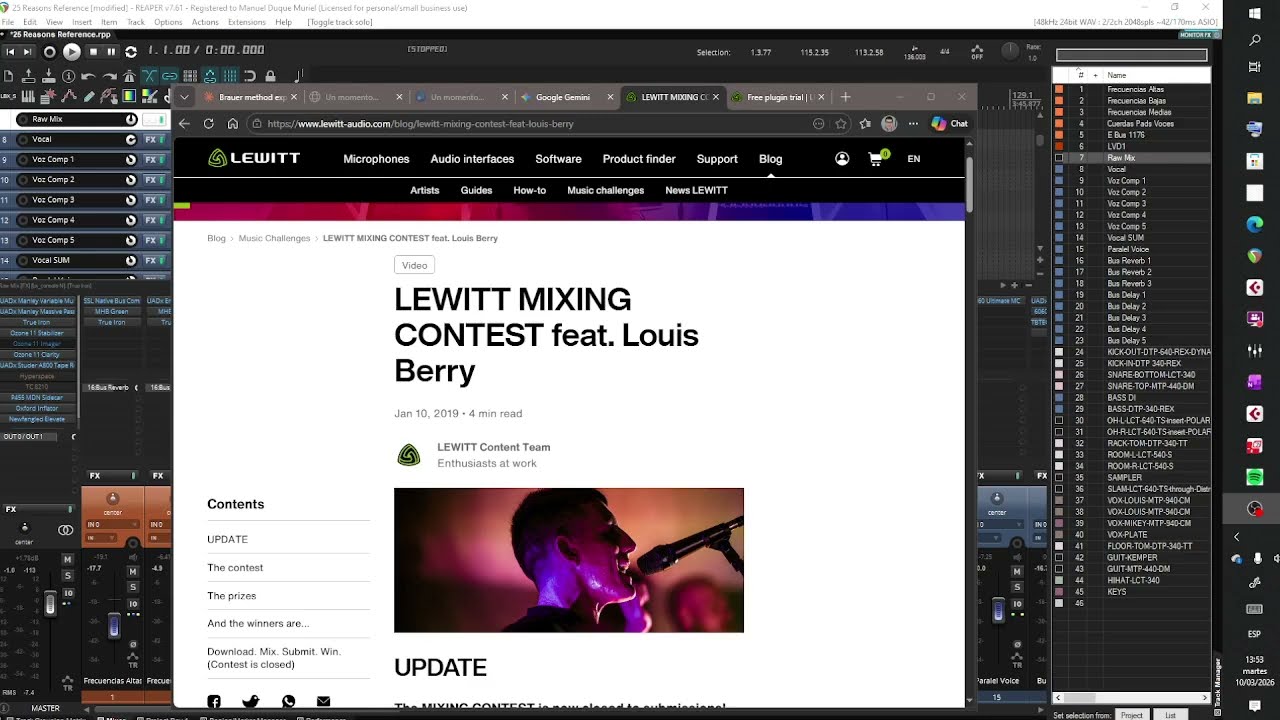Jump to The prizes contents link
Viewport: 1280px width, 720px height.
point(231,596)
